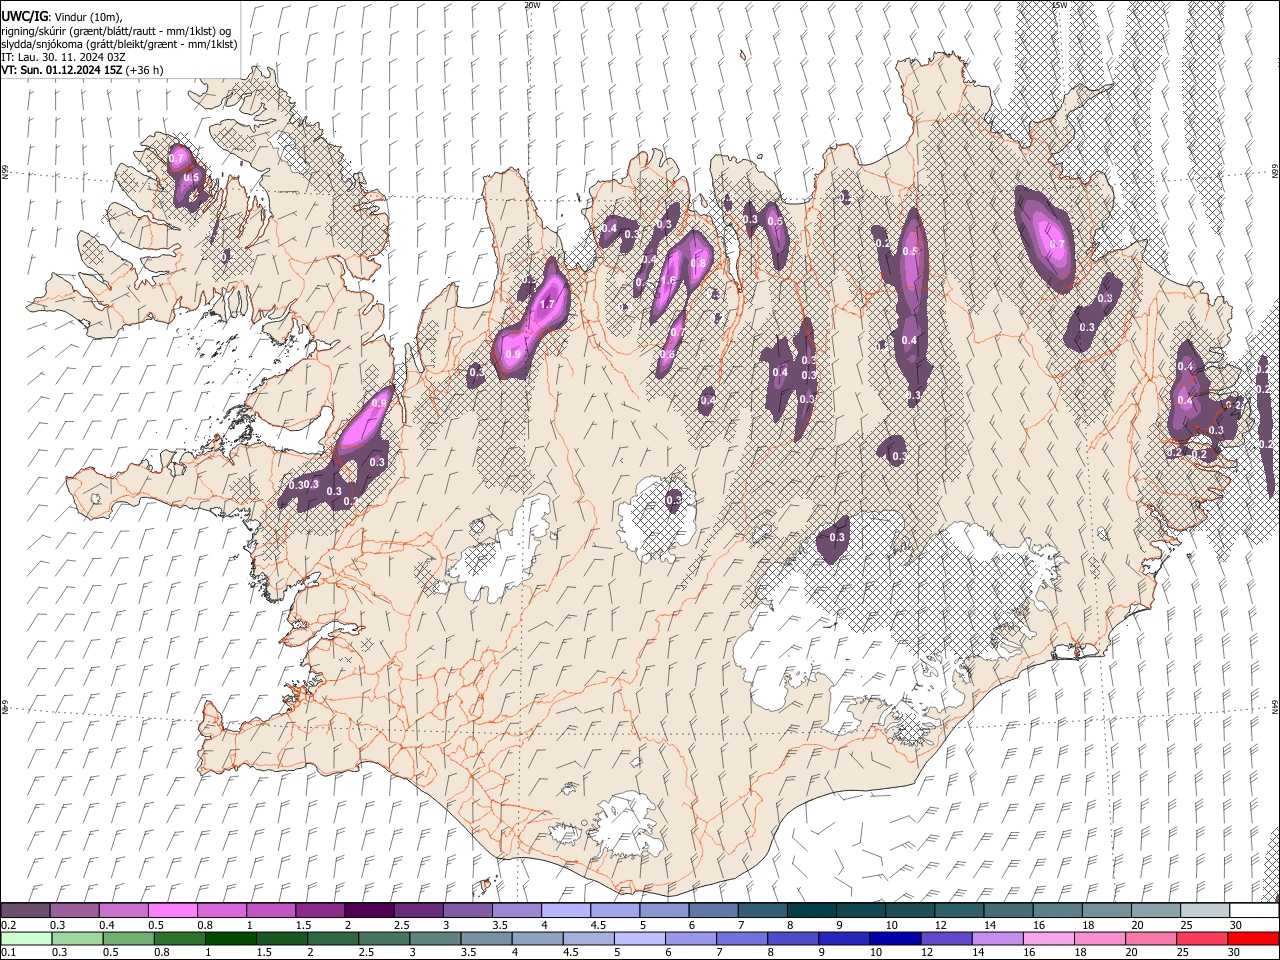
Task: Select the dark plum 0.2 snow legend swatch
Action: (25, 911)
